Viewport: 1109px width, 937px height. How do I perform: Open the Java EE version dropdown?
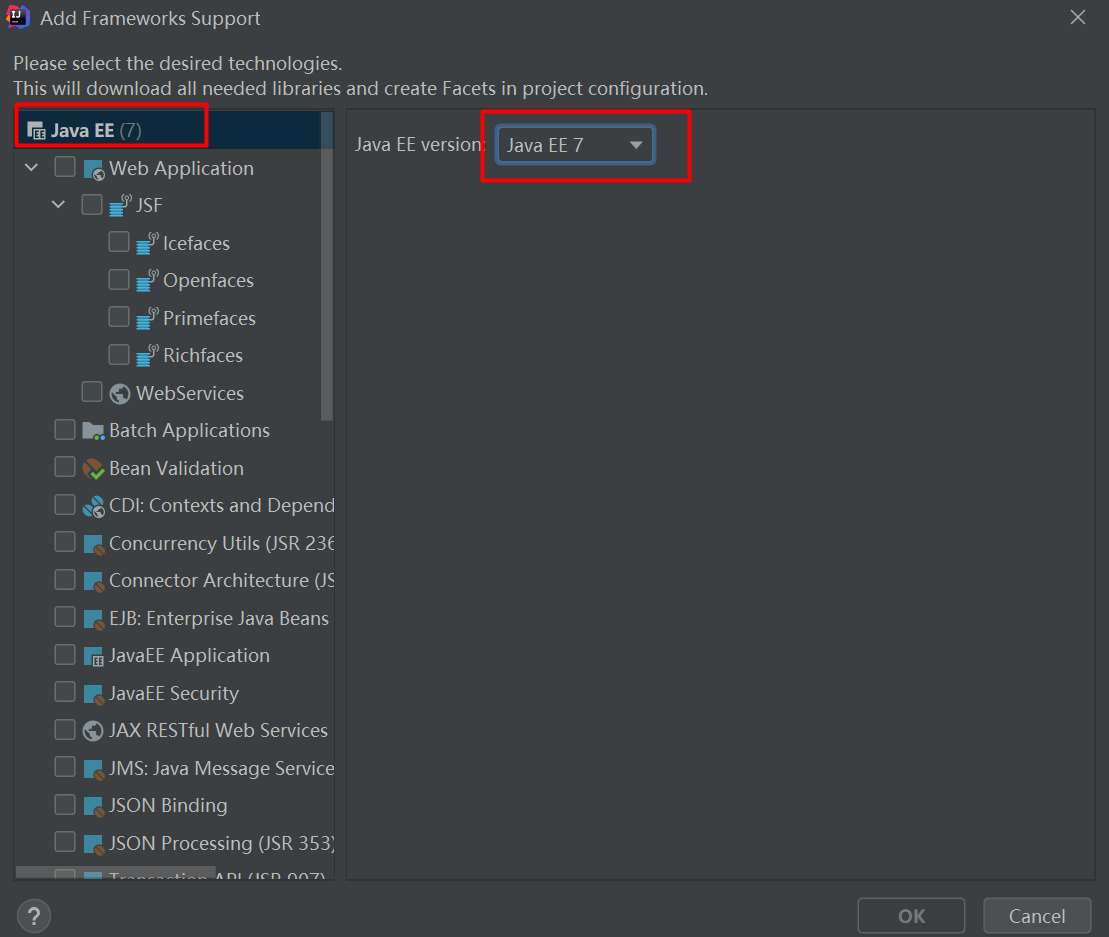[x=575, y=145]
